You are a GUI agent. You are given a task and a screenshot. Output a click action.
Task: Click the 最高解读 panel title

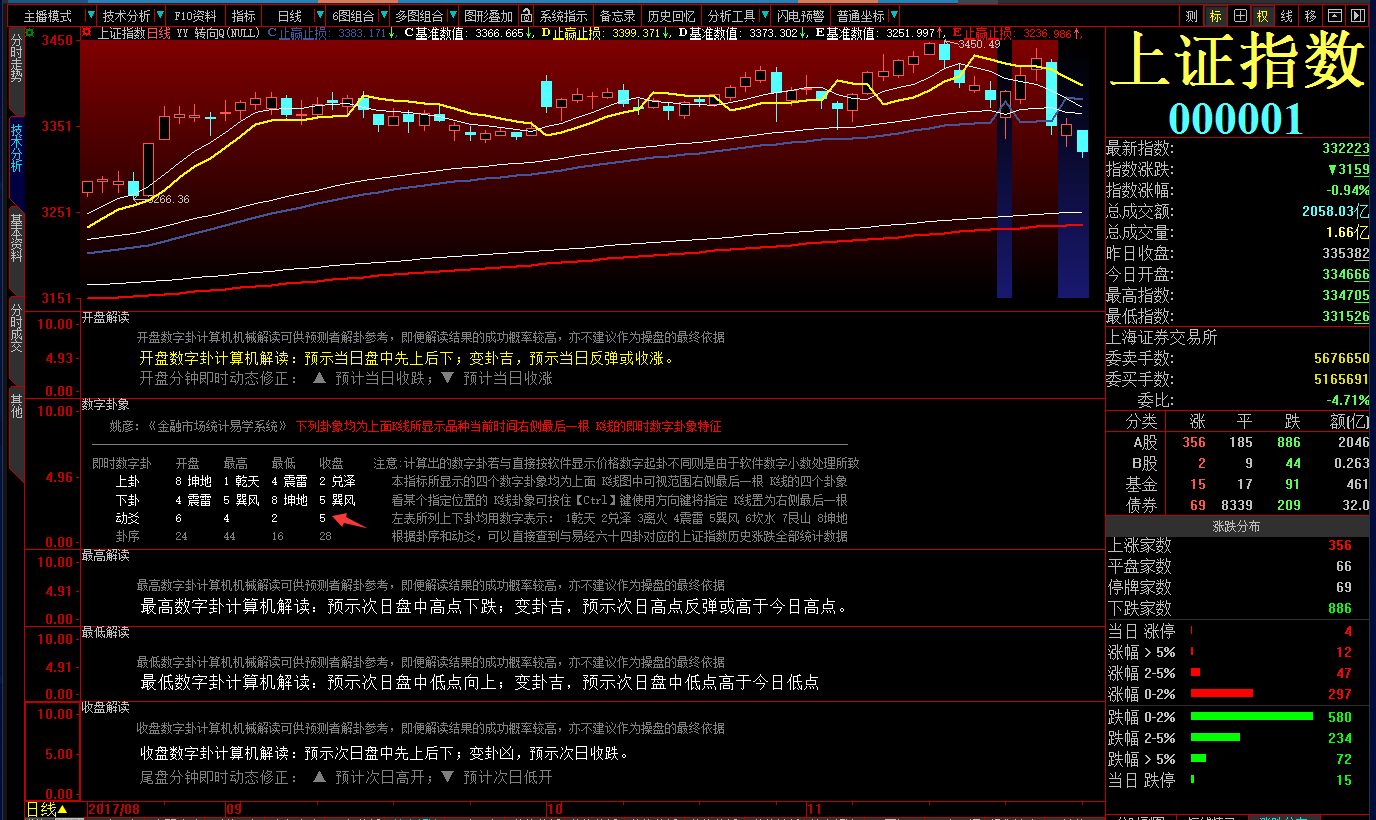105,554
